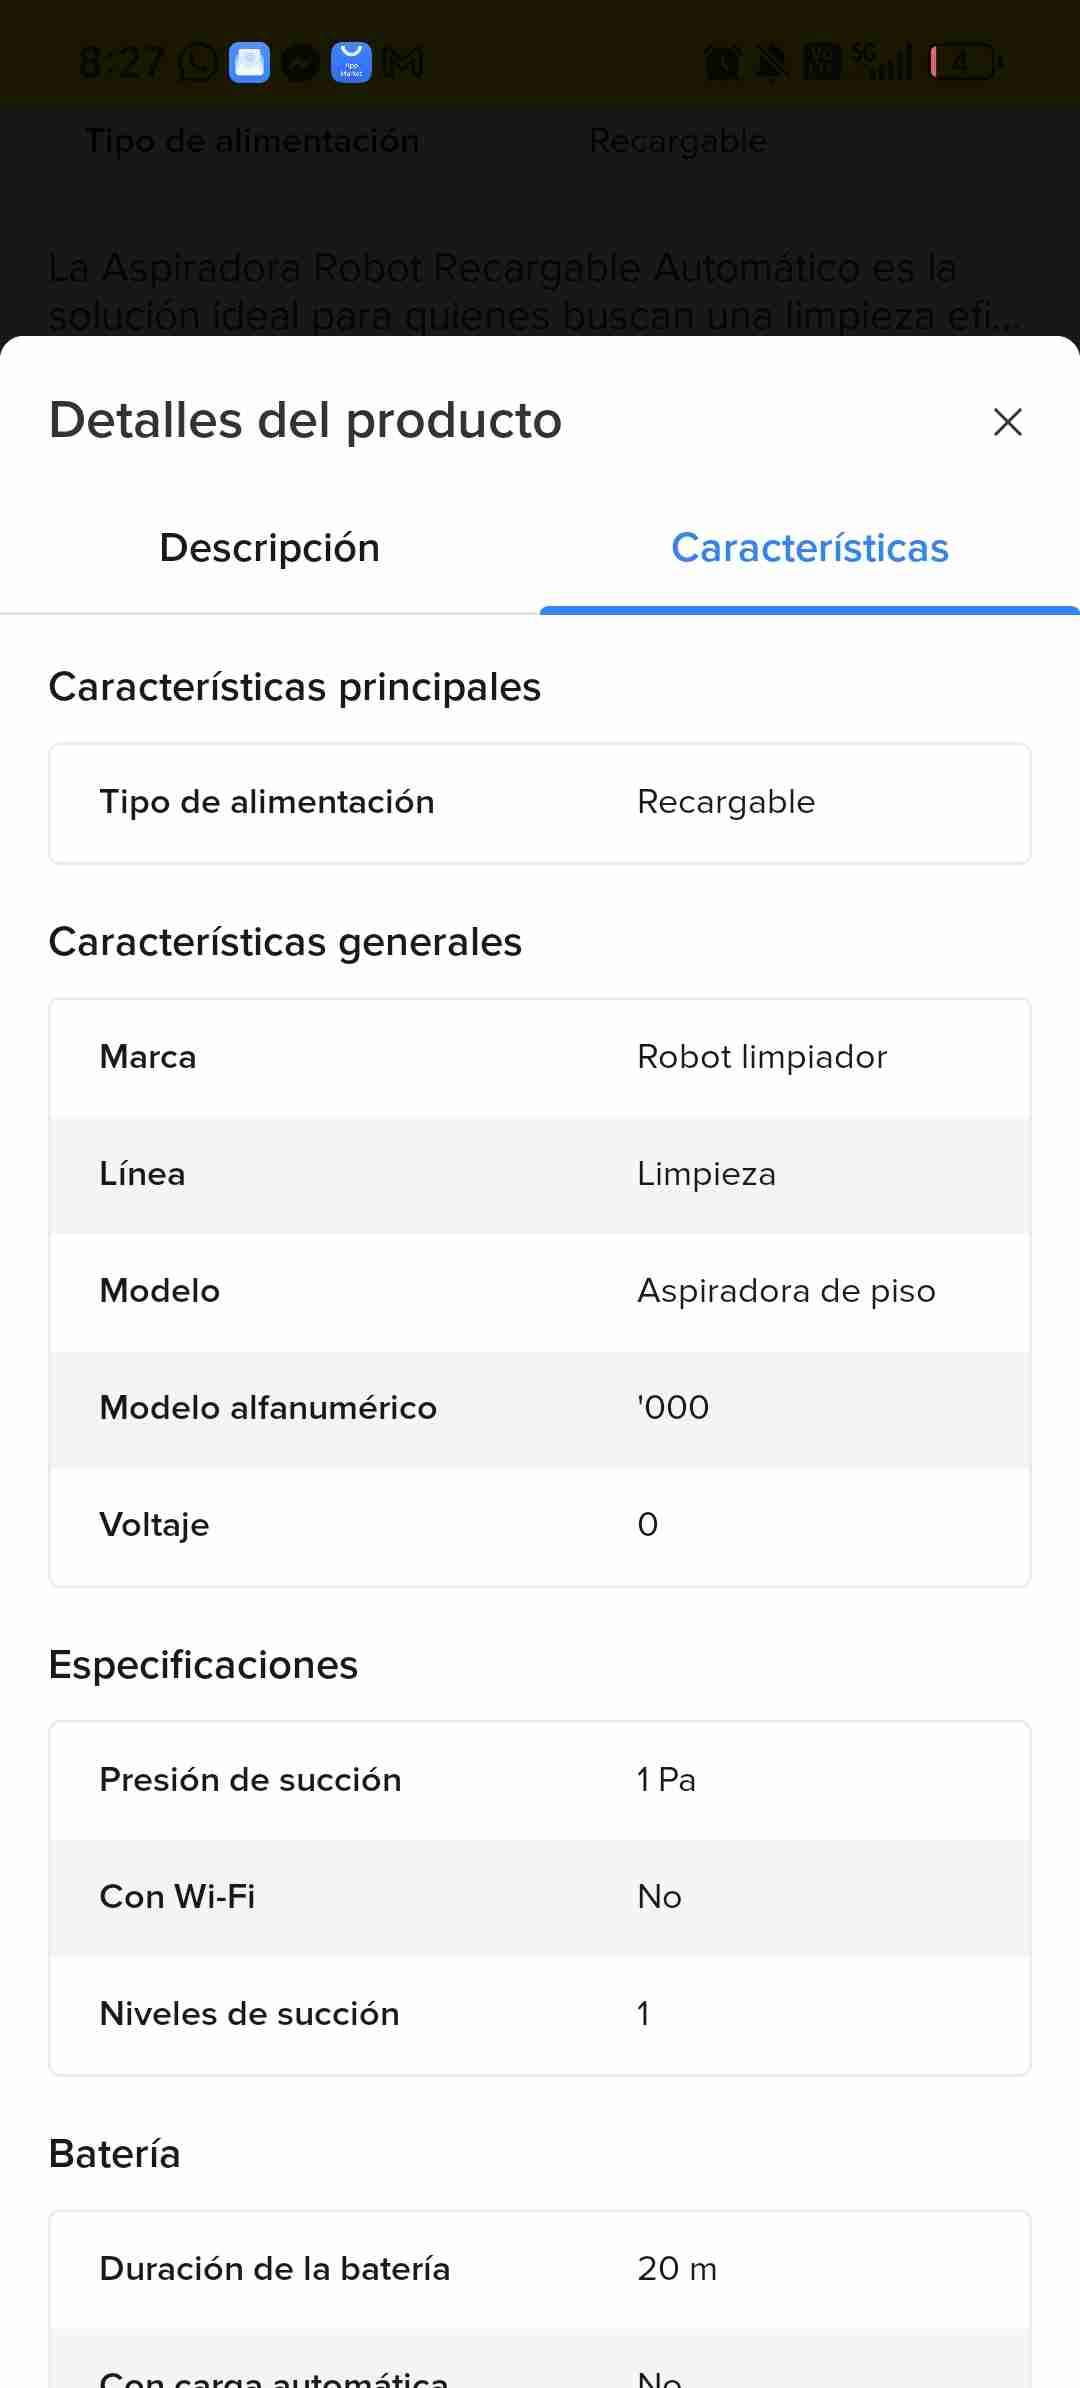Image resolution: width=1080 pixels, height=2388 pixels.
Task: Tap the Duración de la batería row
Action: coord(540,2269)
